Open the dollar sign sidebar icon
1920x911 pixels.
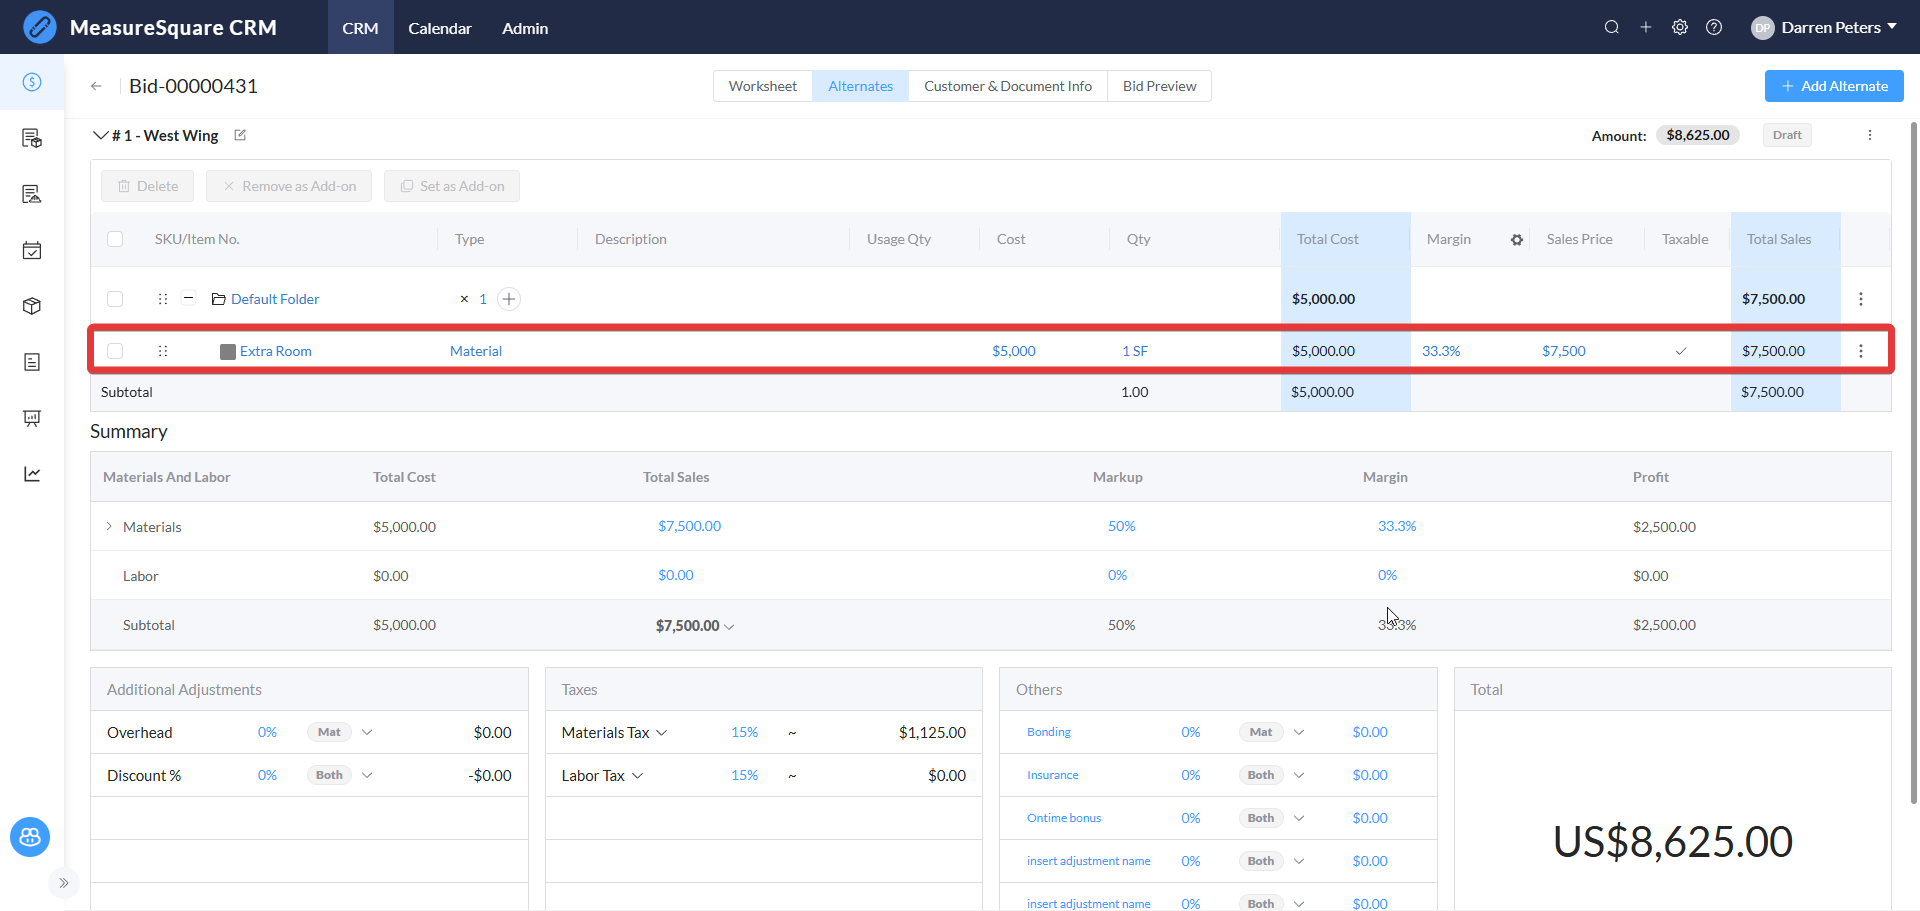[32, 82]
